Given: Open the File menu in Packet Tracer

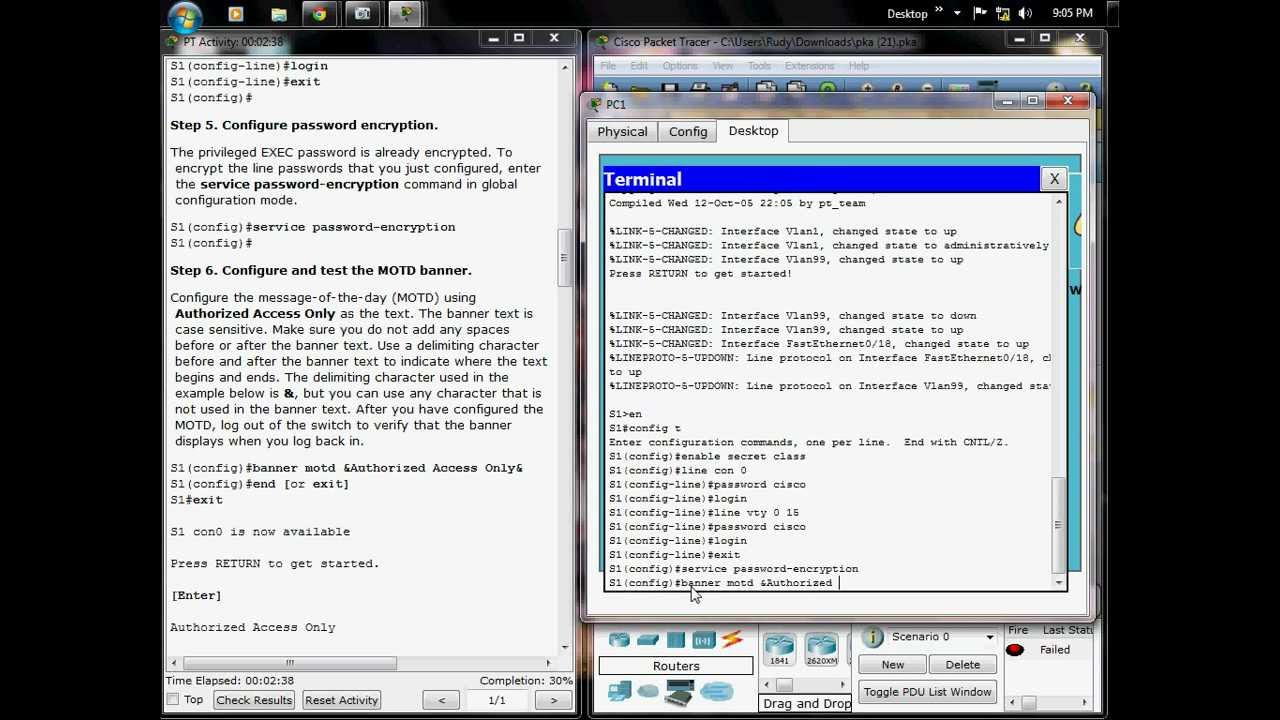Looking at the screenshot, I should click(608, 66).
